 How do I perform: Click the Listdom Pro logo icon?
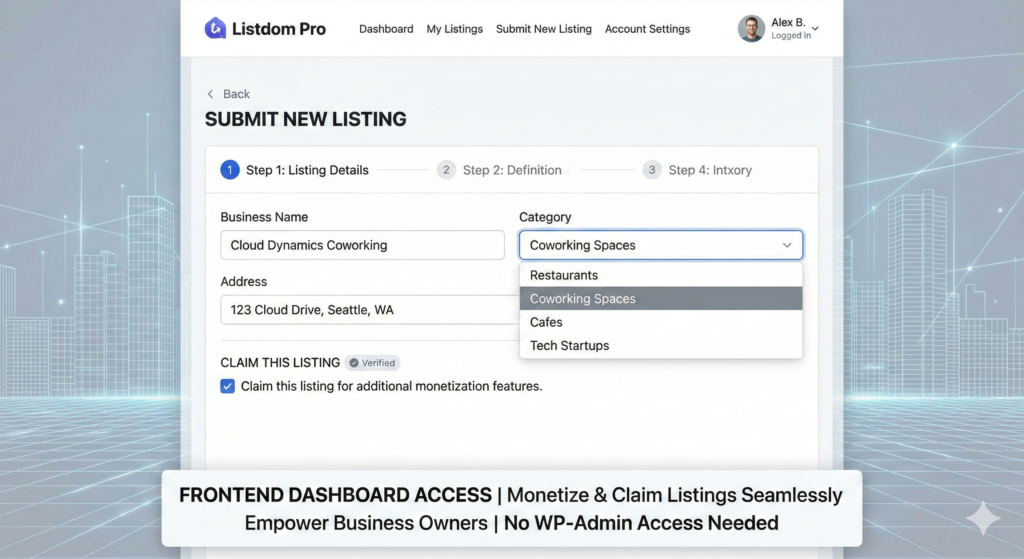pyautogui.click(x=215, y=29)
